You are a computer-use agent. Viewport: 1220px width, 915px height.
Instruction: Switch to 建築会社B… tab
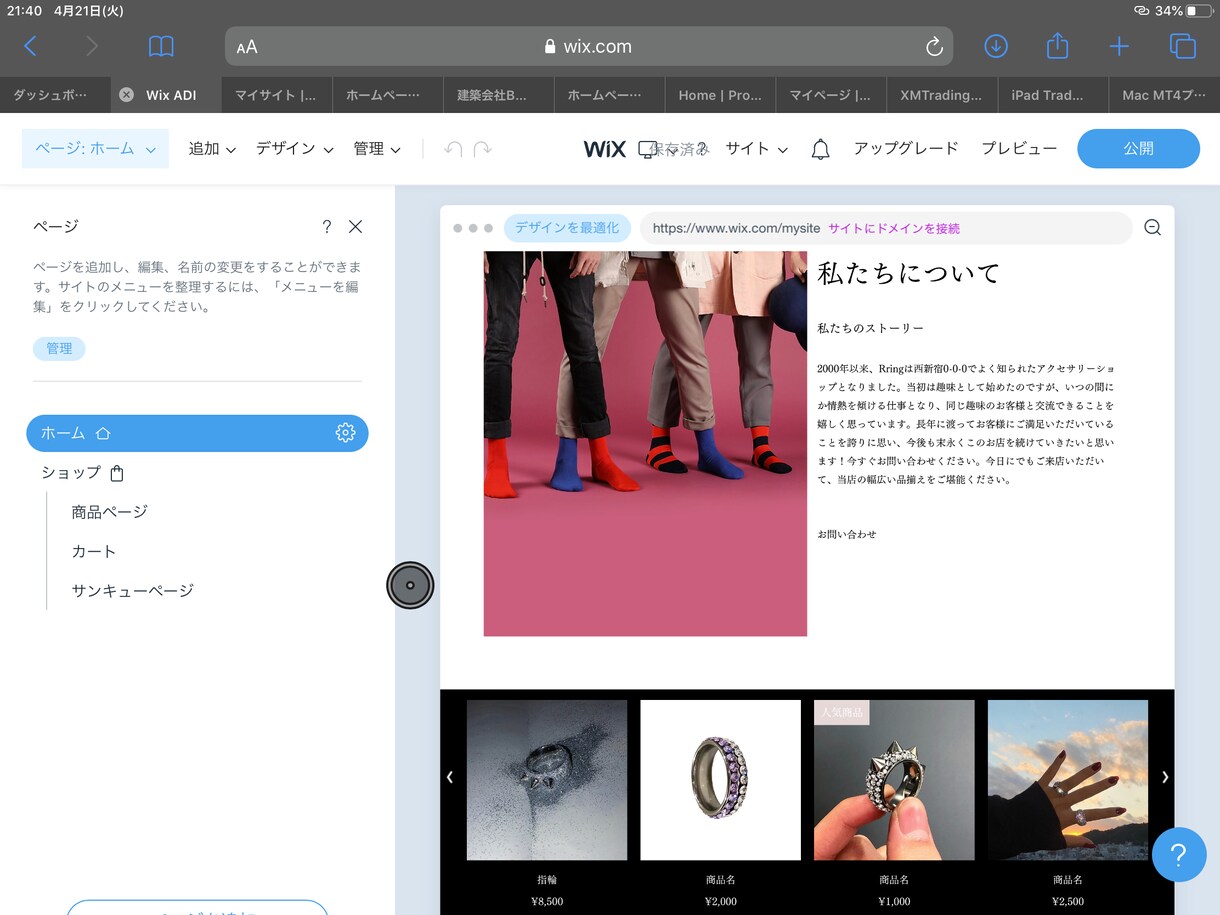coord(498,95)
